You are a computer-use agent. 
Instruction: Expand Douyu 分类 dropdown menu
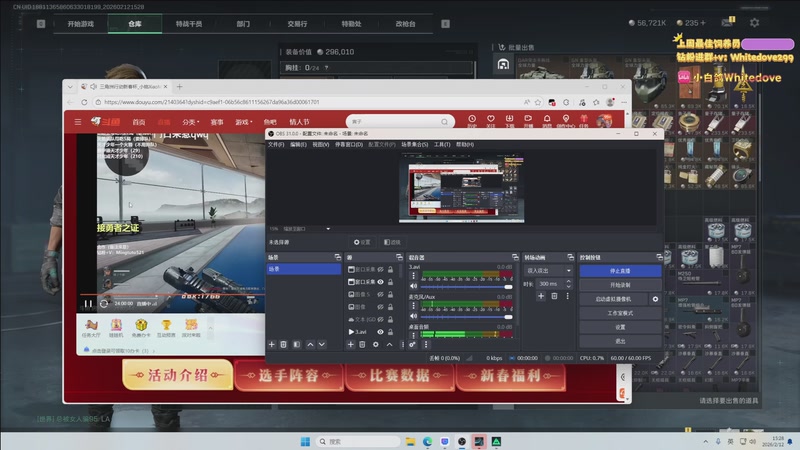pyautogui.click(x=191, y=122)
